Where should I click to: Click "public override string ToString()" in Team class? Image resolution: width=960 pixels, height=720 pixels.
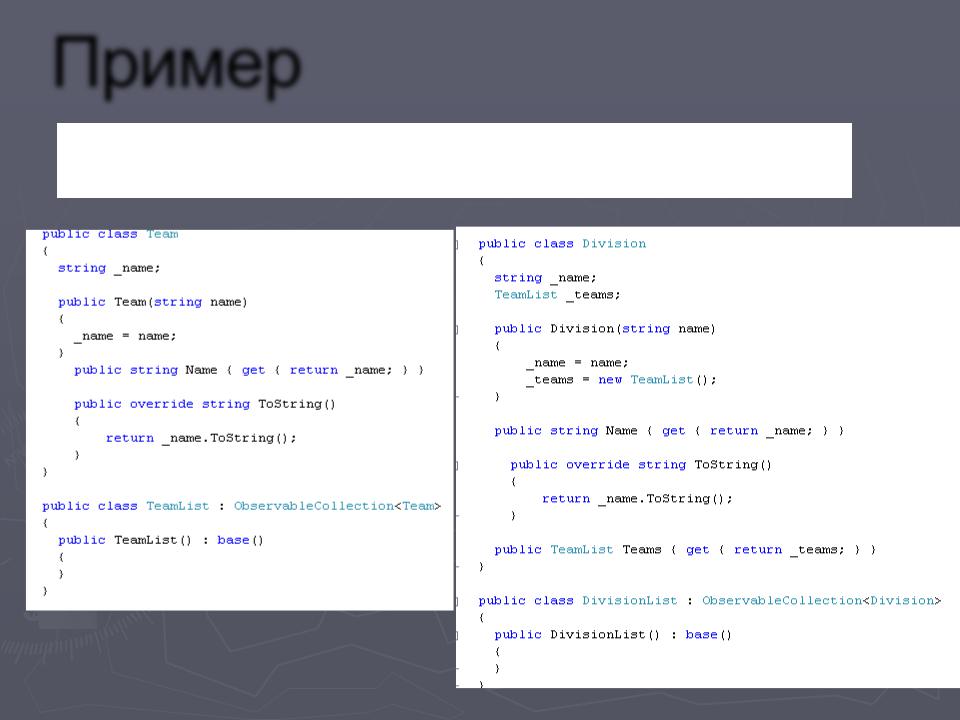(x=204, y=404)
